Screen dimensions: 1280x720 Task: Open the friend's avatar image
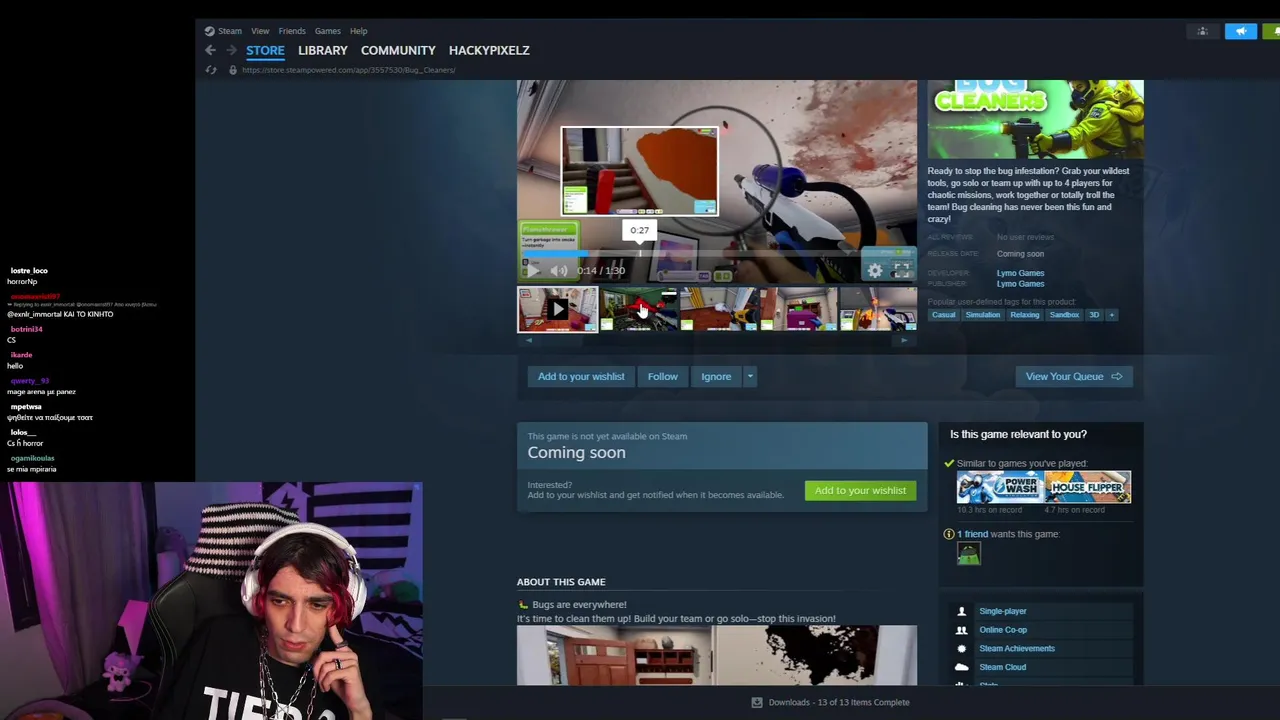[968, 555]
